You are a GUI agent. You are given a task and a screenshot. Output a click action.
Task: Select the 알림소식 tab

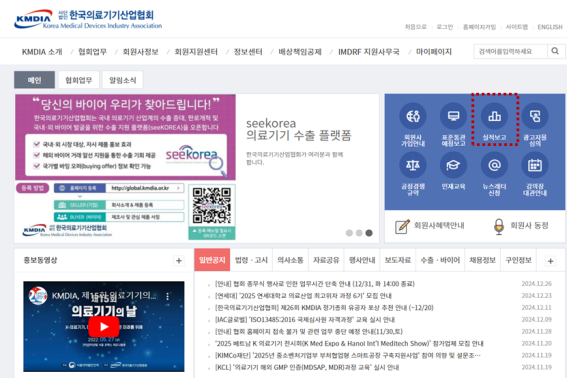tap(123, 80)
